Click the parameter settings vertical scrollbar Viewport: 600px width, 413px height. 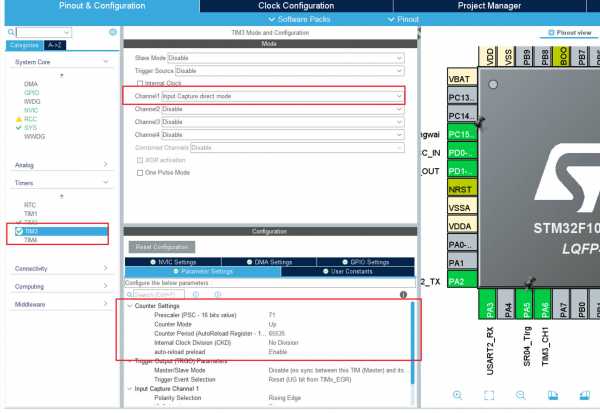412,343
